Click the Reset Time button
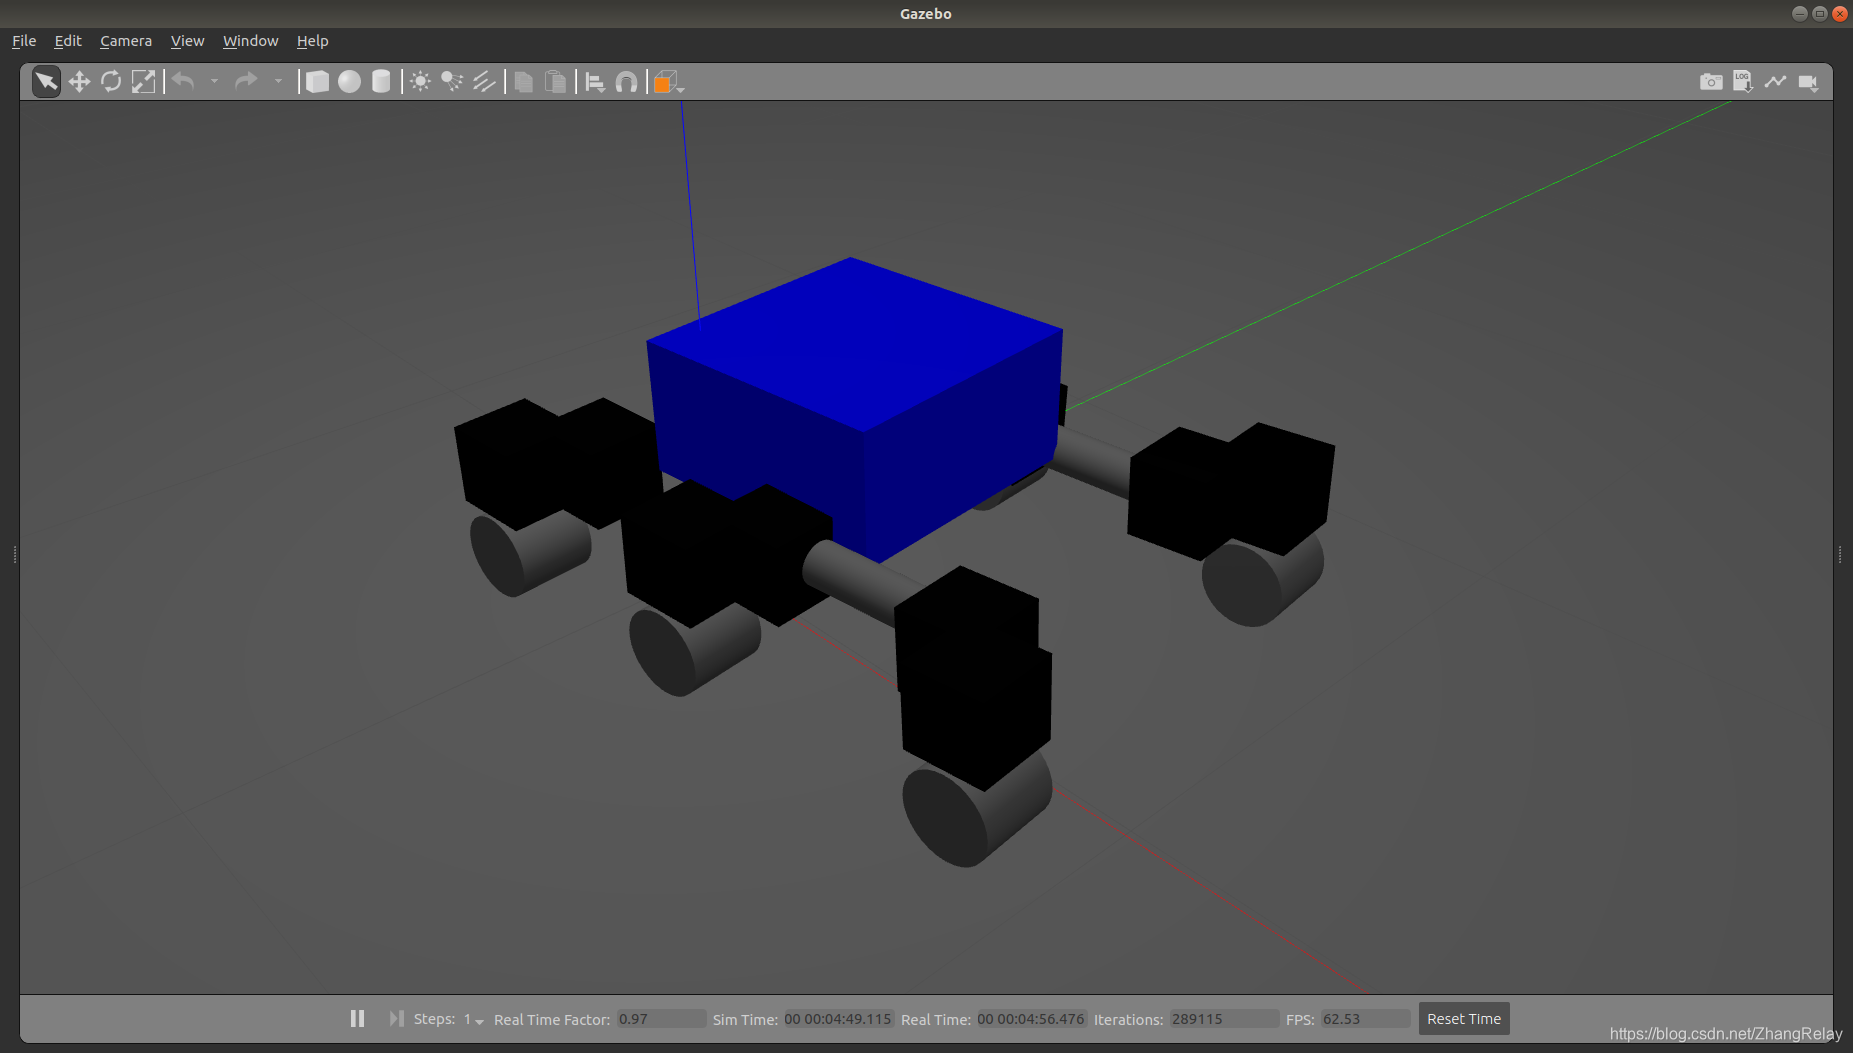The width and height of the screenshot is (1853, 1053). point(1464,1019)
